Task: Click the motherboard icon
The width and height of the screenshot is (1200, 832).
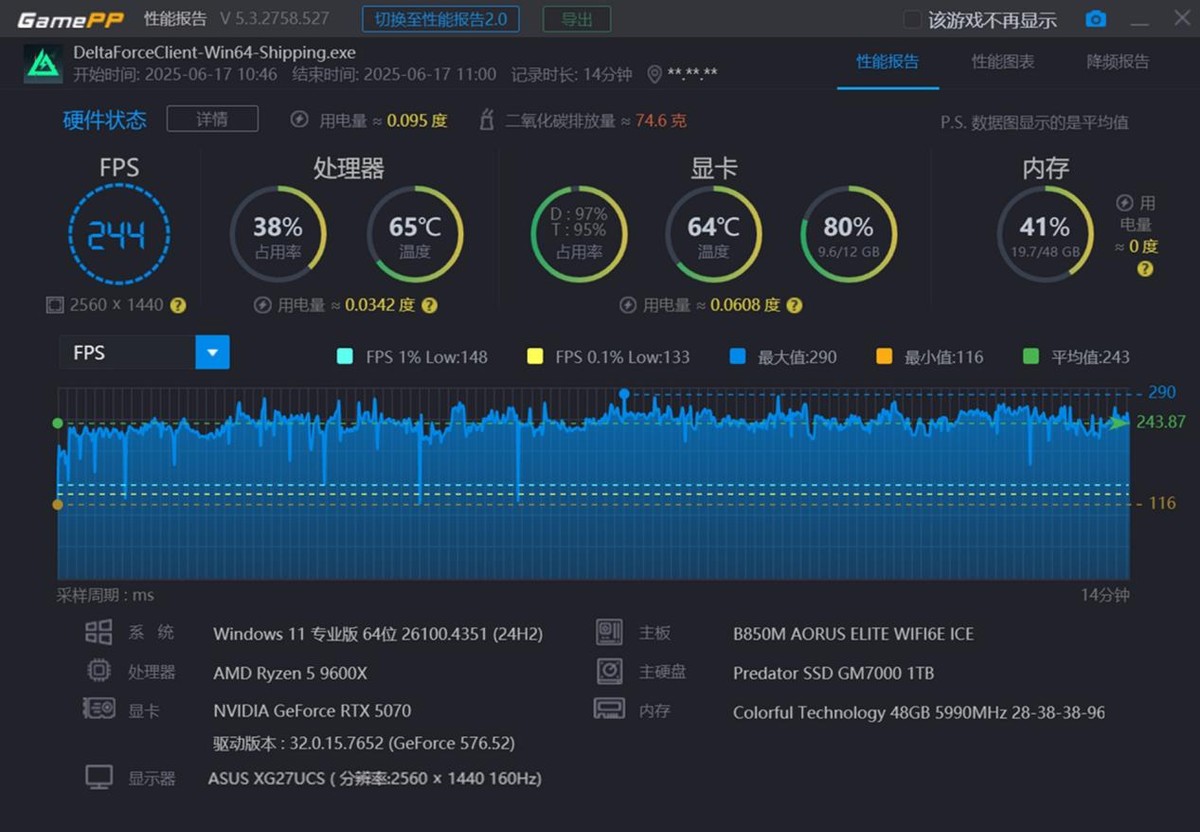Action: pyautogui.click(x=609, y=632)
